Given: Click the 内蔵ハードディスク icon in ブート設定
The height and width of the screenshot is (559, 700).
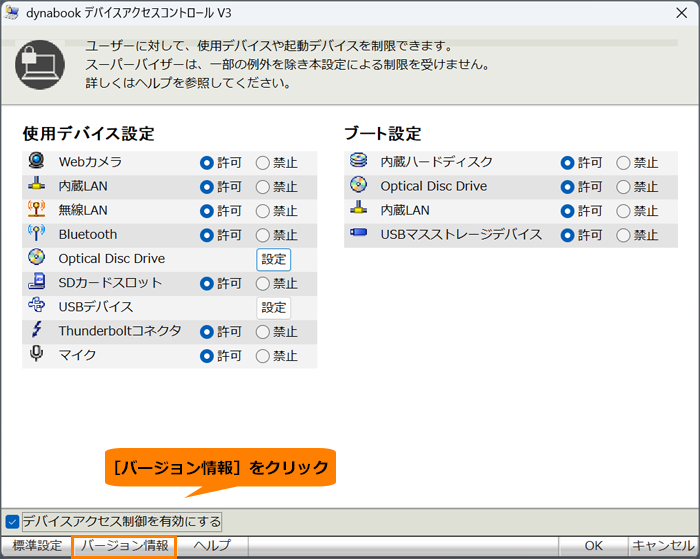Looking at the screenshot, I should (x=358, y=160).
